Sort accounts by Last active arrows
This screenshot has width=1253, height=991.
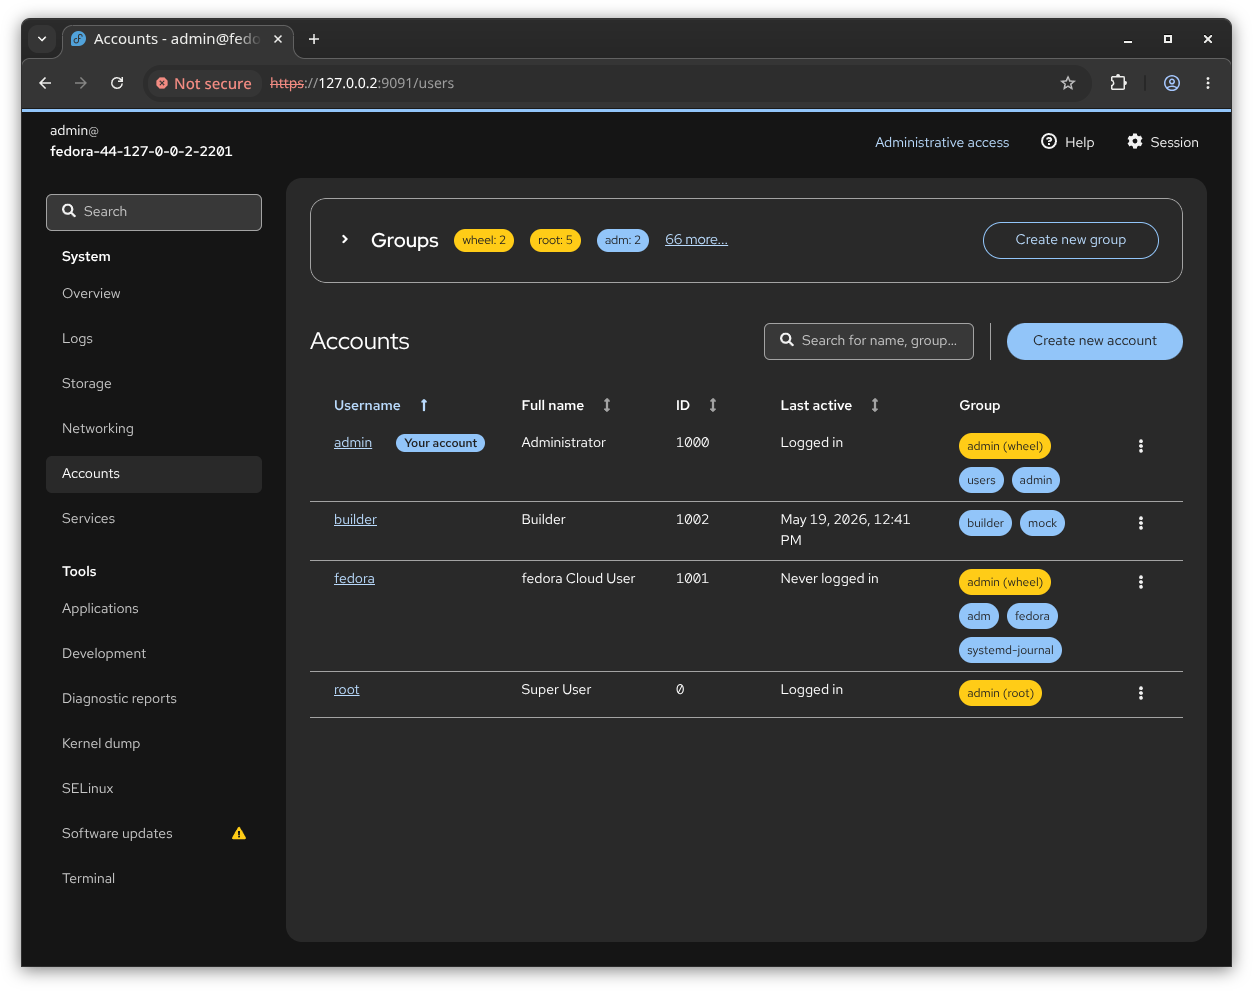pyautogui.click(x=875, y=405)
